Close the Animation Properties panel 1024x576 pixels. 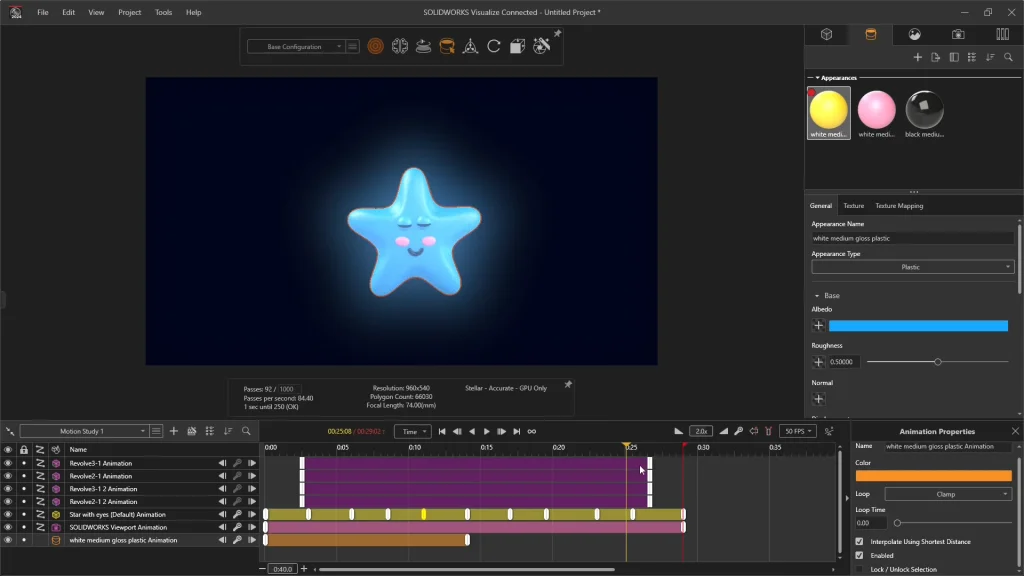pos(1015,431)
